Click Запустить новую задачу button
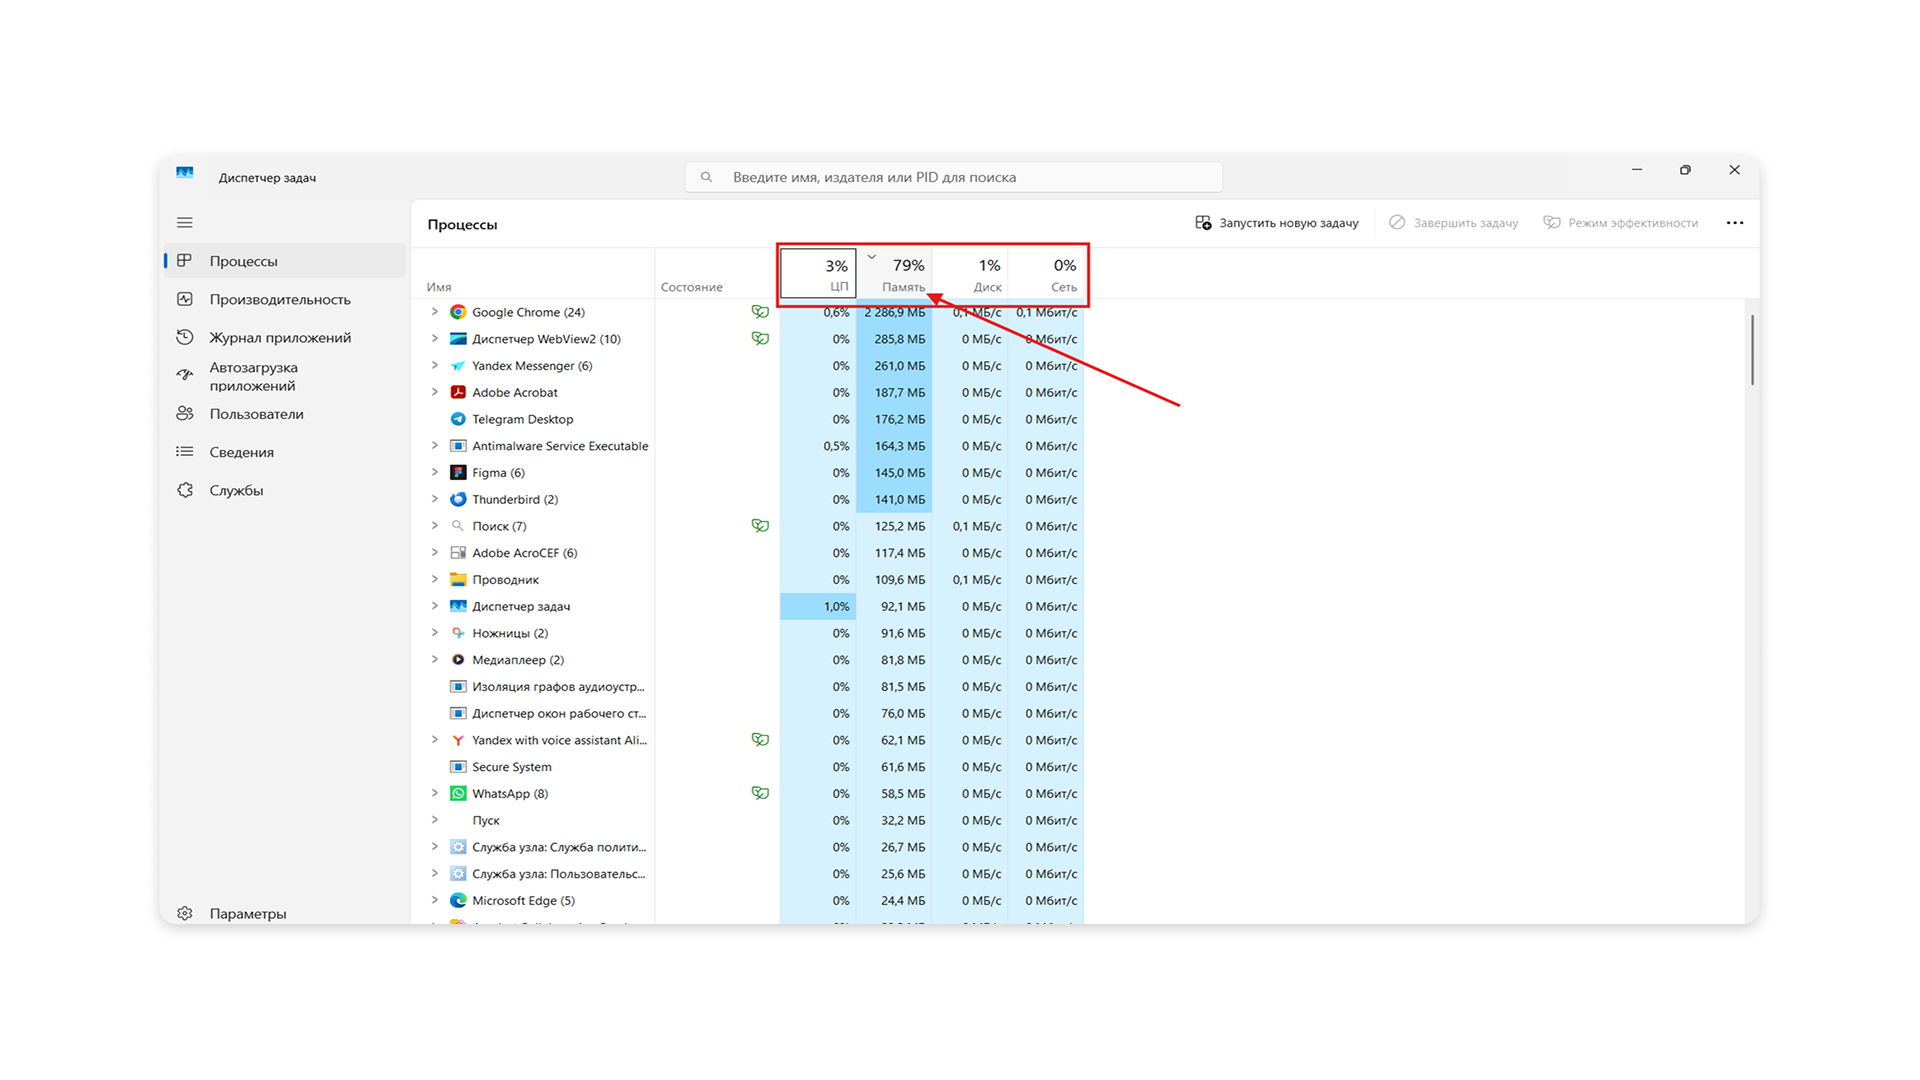The image size is (1920, 1080). click(1277, 223)
